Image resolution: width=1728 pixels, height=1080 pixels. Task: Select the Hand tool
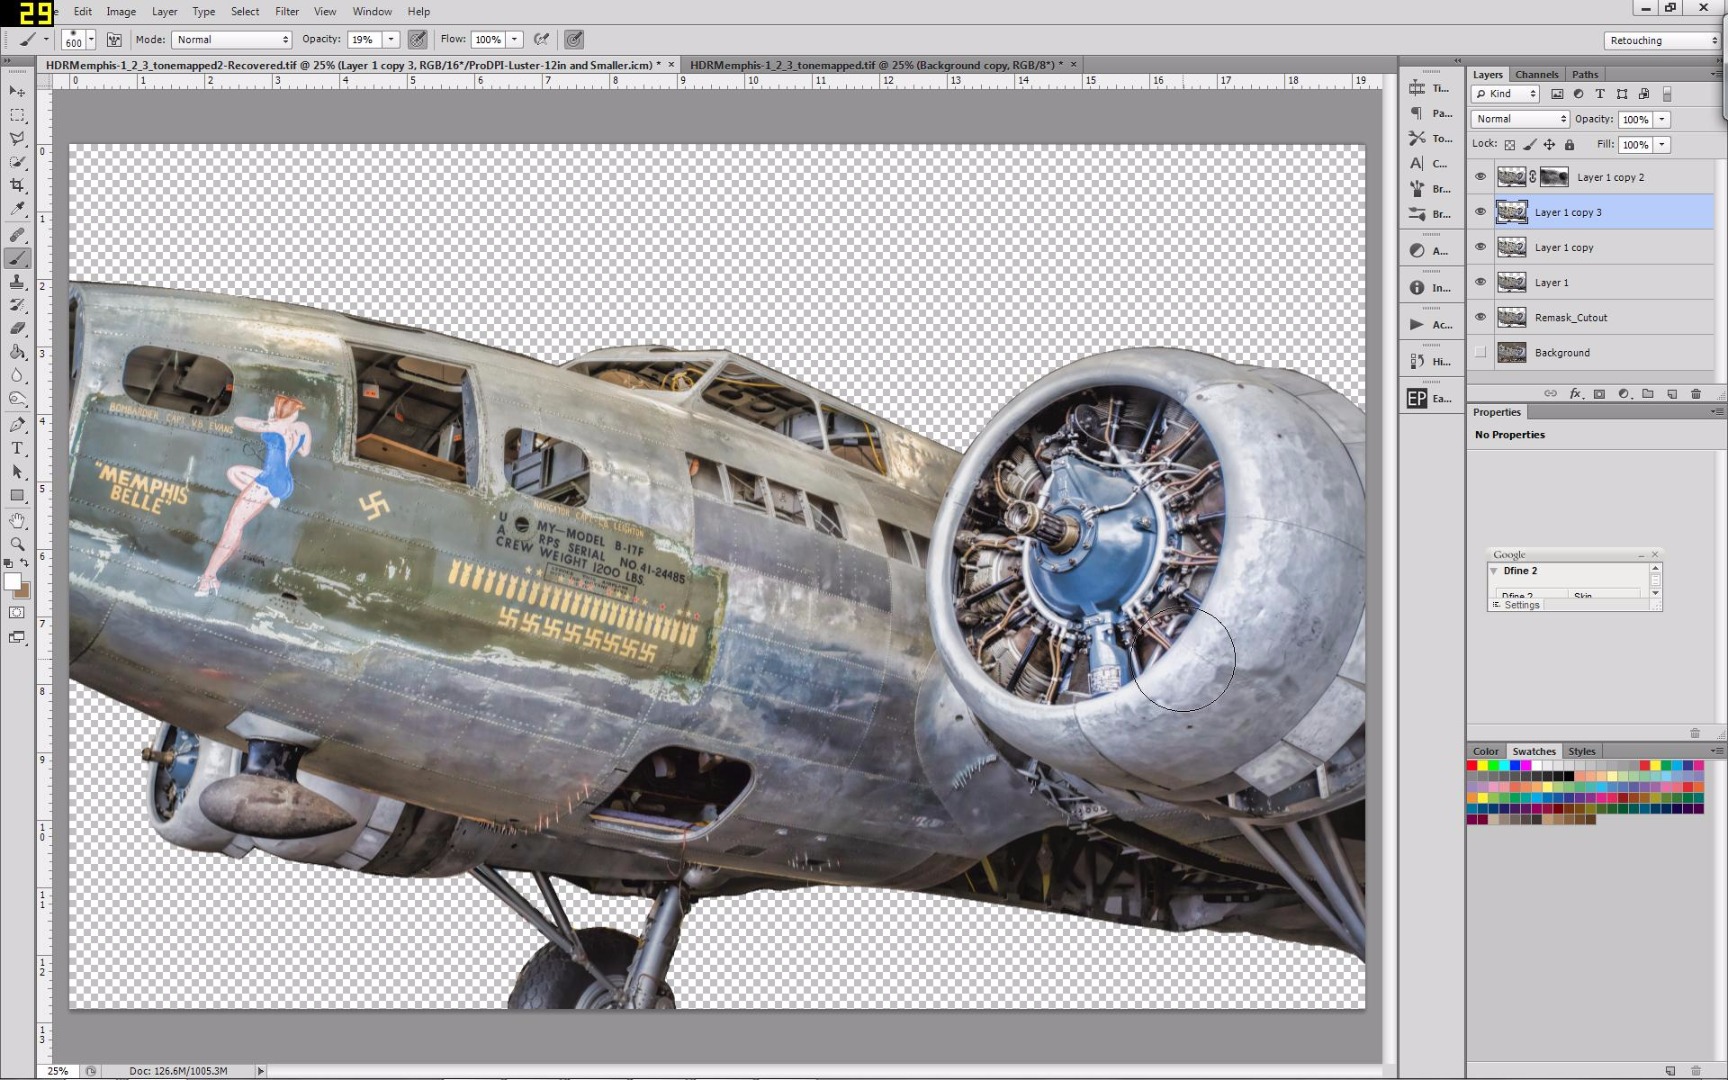click(17, 521)
